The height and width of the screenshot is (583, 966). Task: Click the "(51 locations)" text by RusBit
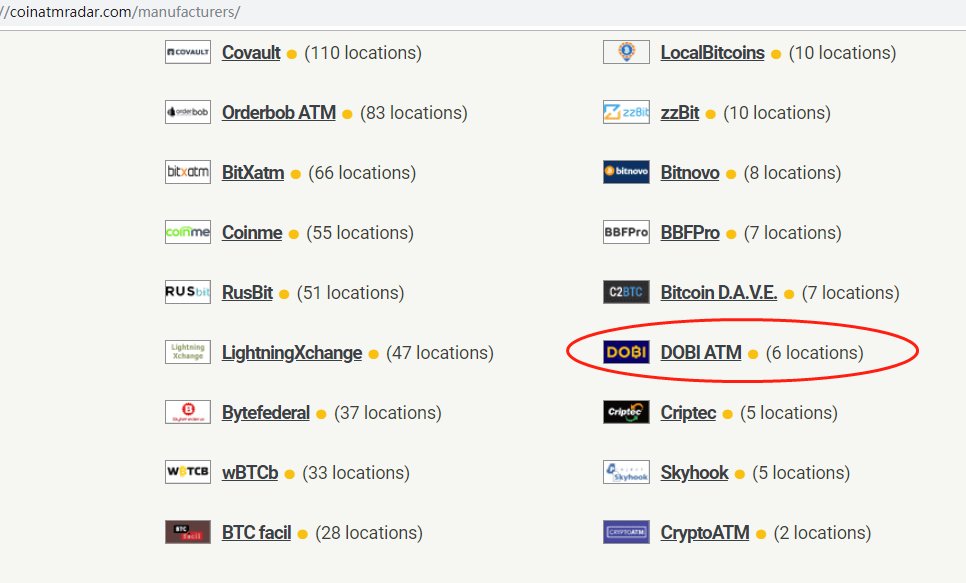pyautogui.click(x=351, y=293)
